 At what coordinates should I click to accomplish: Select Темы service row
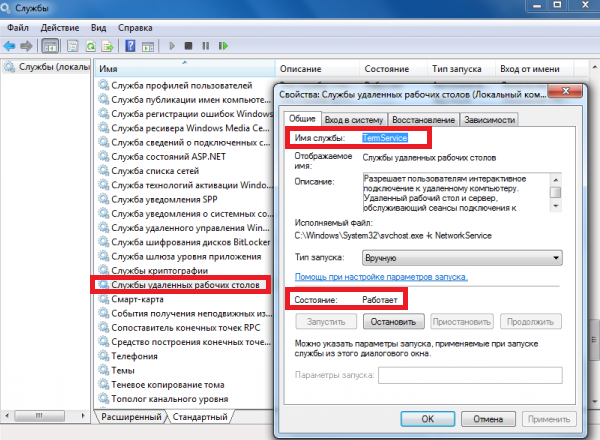pos(184,370)
